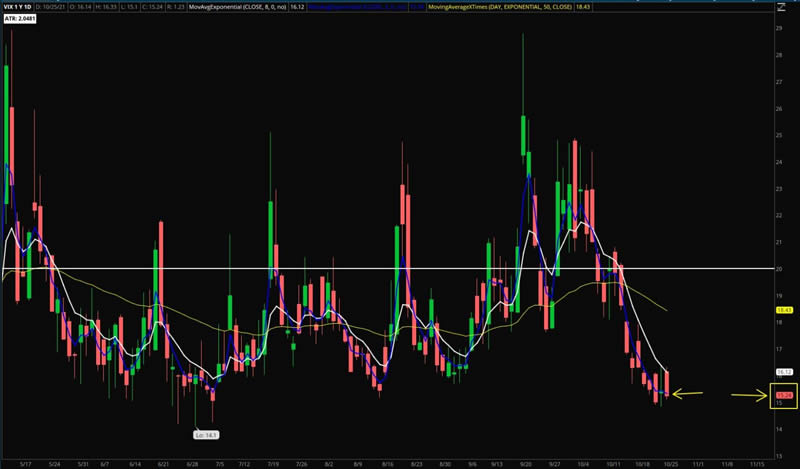
Task: Click the tall green candle near 9/20
Action: [523, 136]
